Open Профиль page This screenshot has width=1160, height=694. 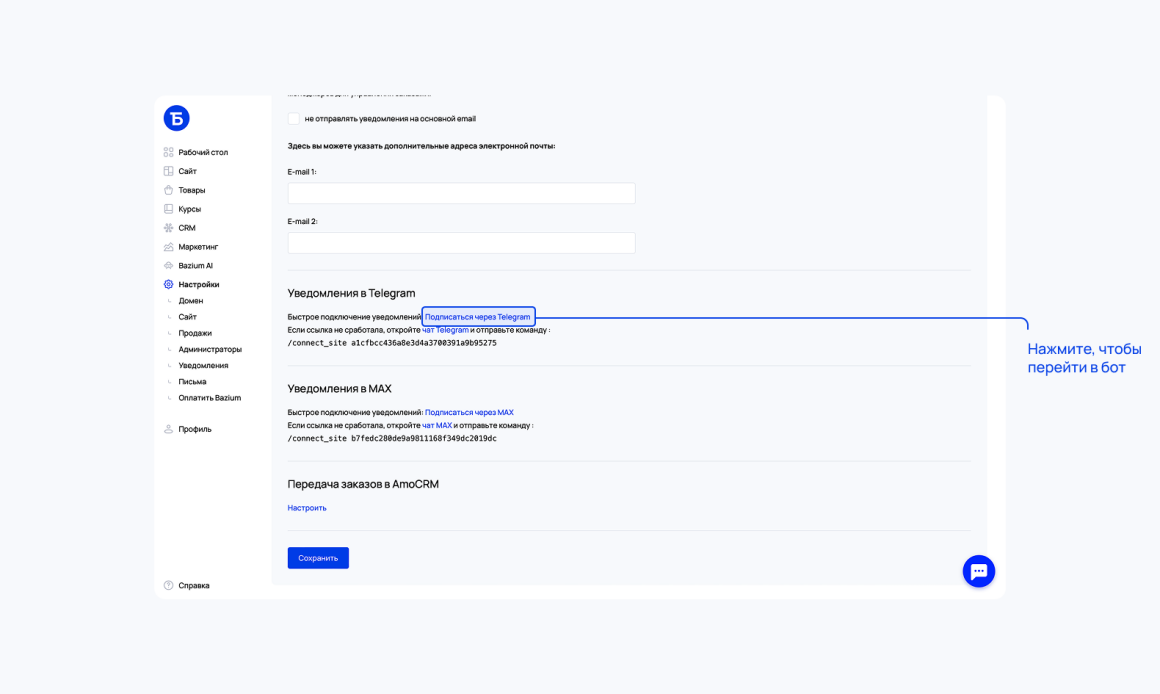195,429
